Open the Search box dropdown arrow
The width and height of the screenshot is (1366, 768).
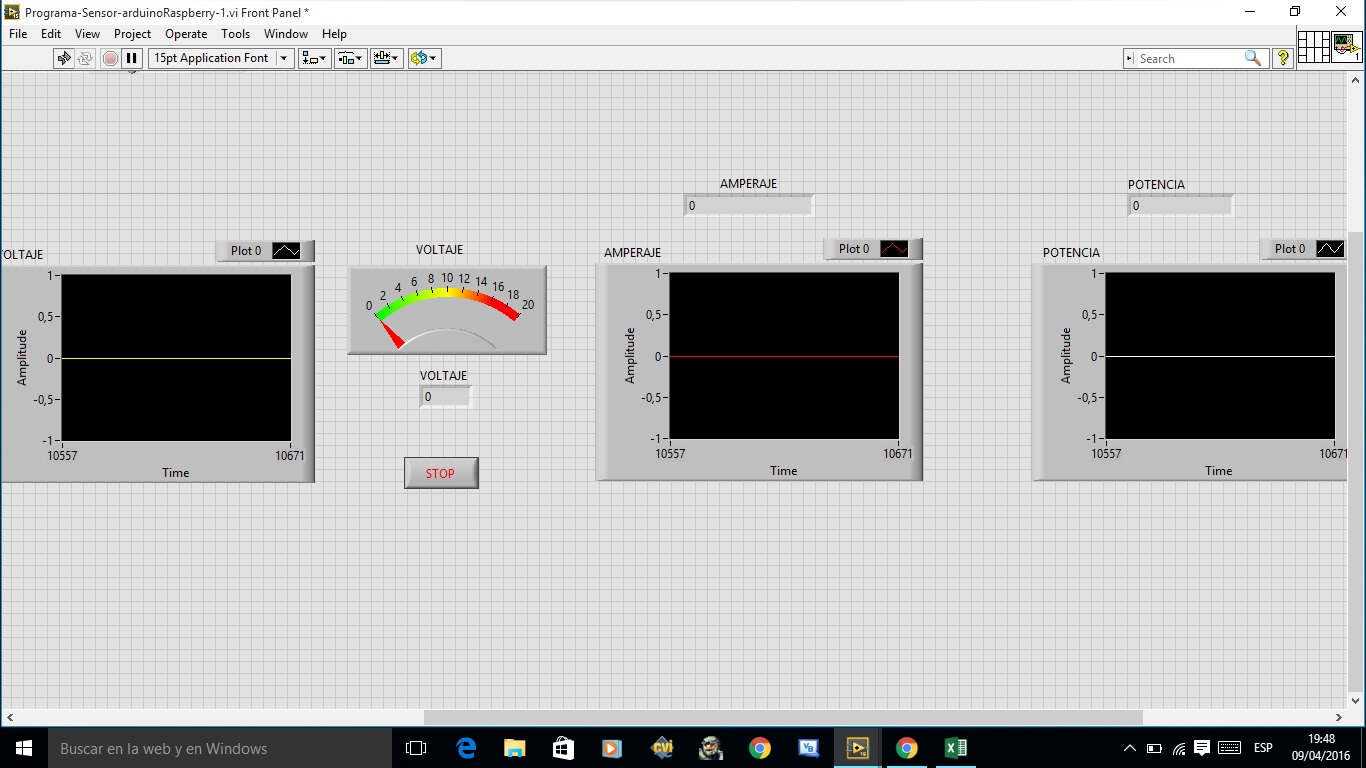coord(1130,58)
